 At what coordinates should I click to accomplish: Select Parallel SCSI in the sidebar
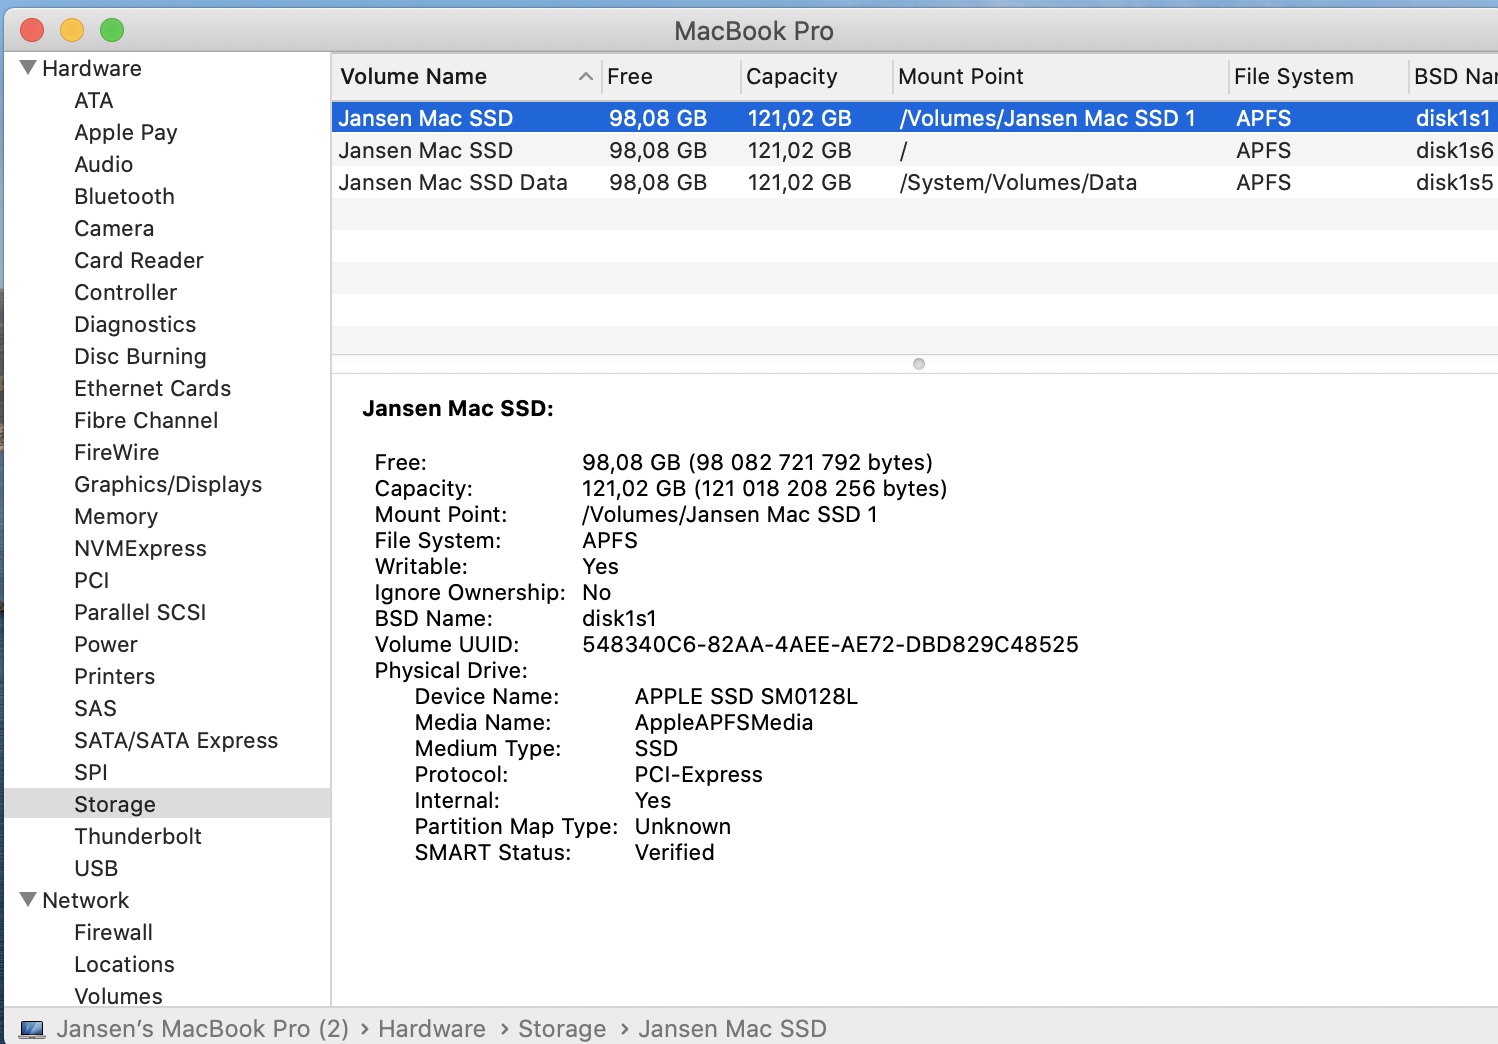pos(140,613)
